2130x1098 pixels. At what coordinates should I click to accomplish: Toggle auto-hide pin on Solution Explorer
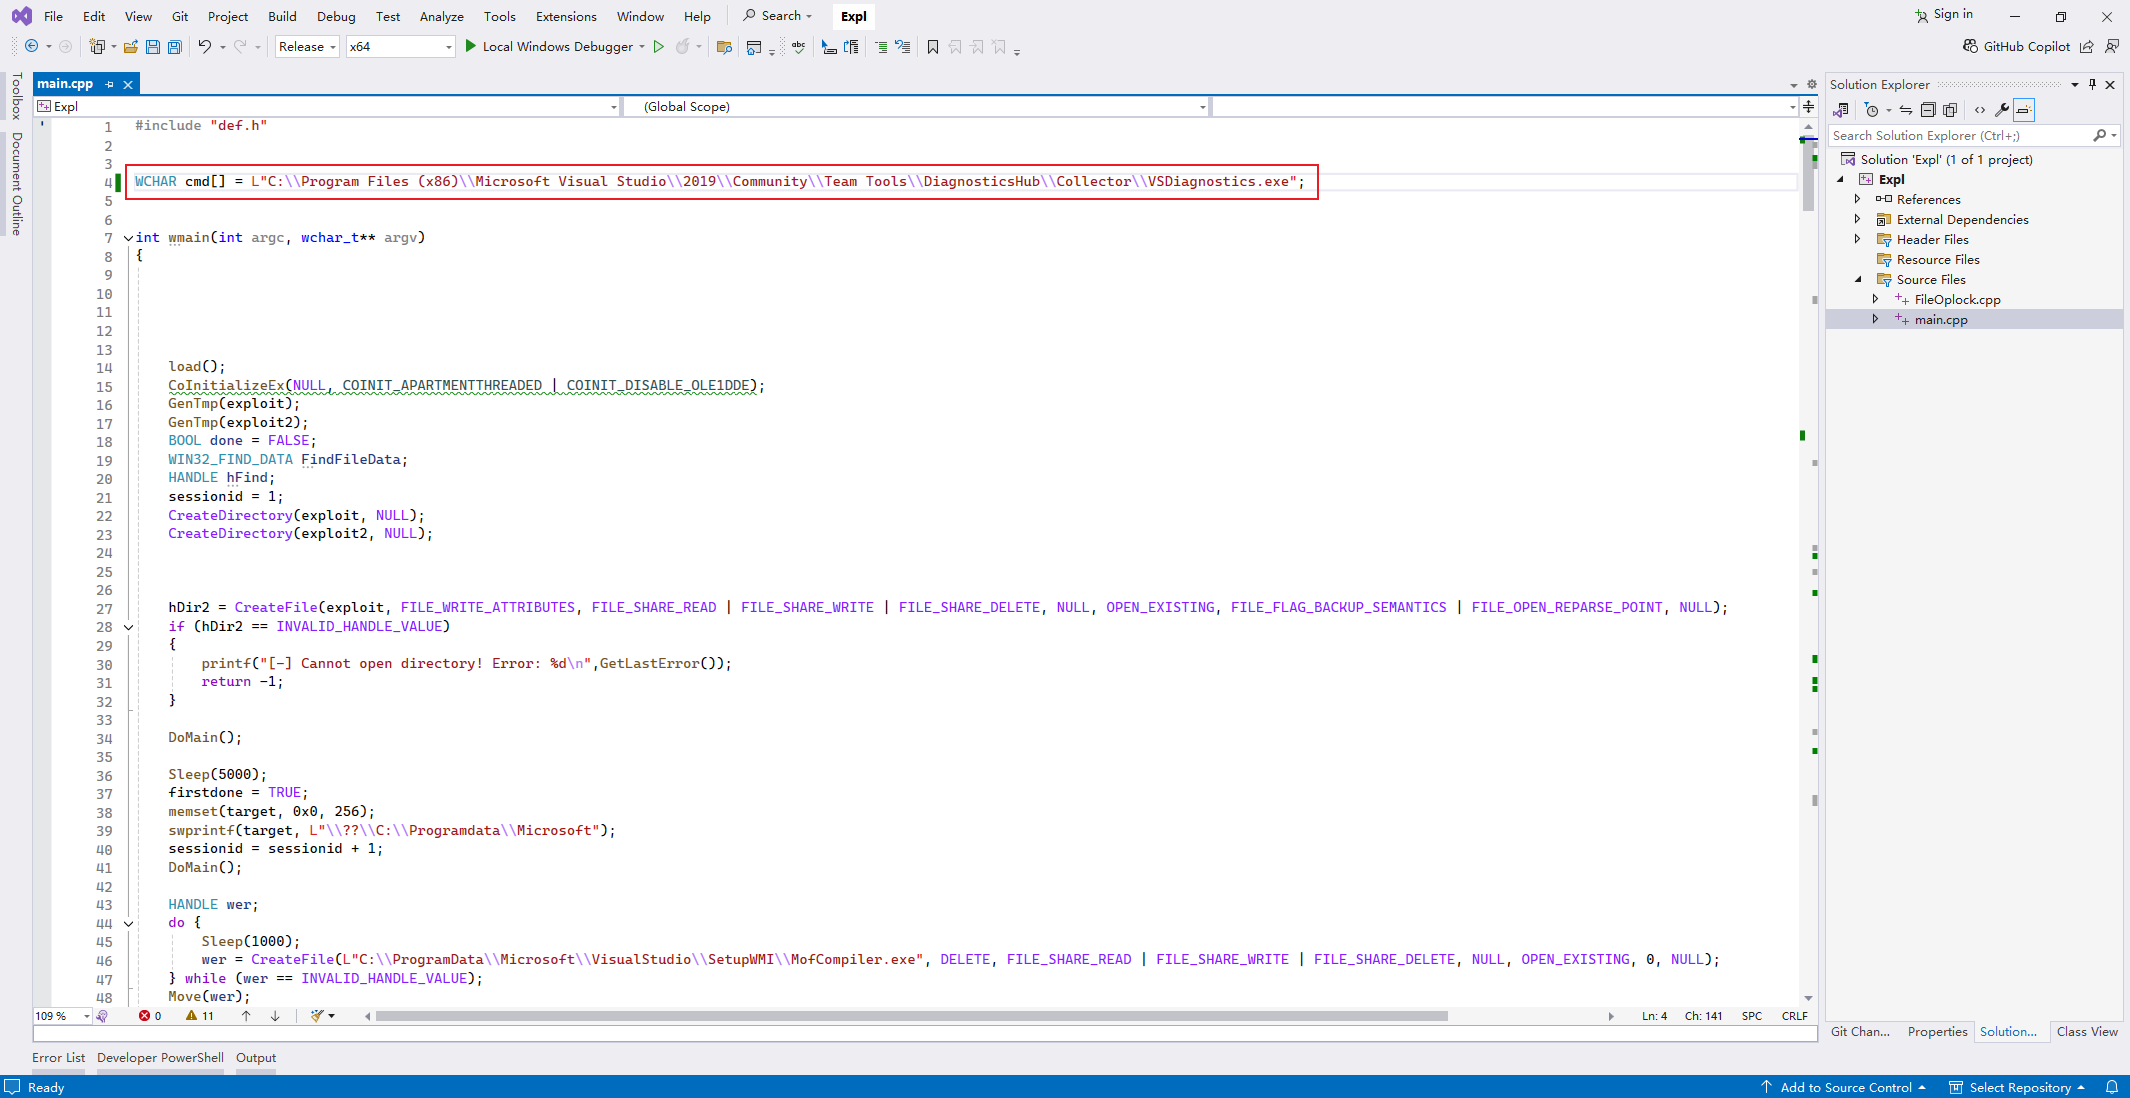pyautogui.click(x=2092, y=84)
